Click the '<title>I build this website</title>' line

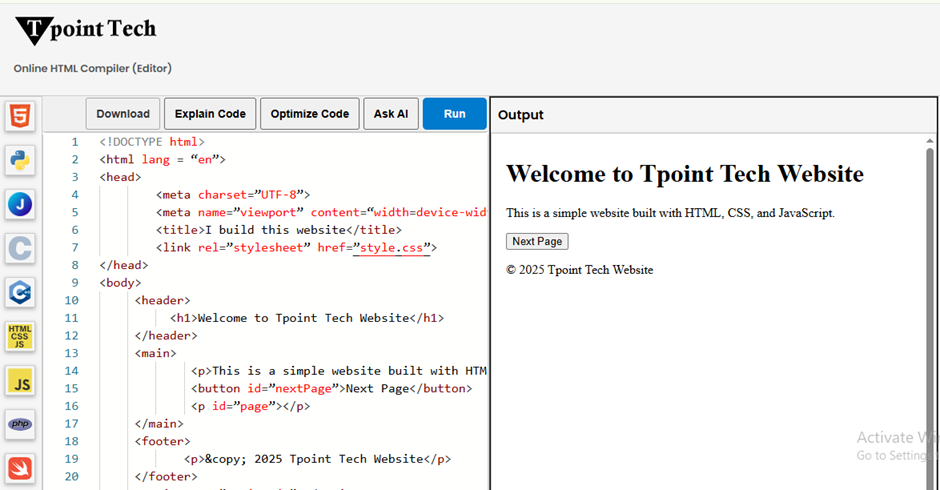(x=279, y=230)
